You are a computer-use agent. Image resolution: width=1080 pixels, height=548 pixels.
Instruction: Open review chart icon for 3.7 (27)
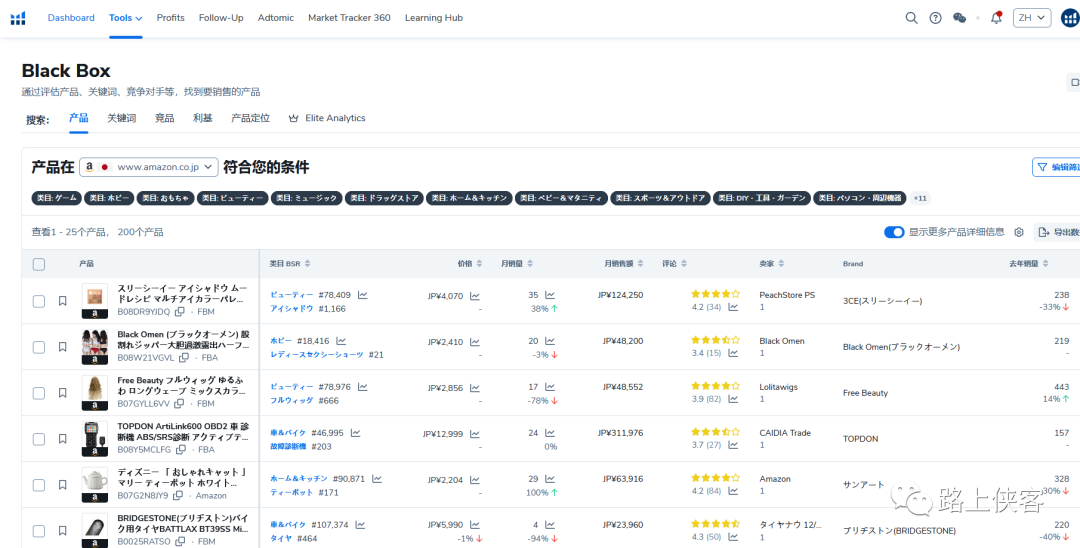[733, 445]
